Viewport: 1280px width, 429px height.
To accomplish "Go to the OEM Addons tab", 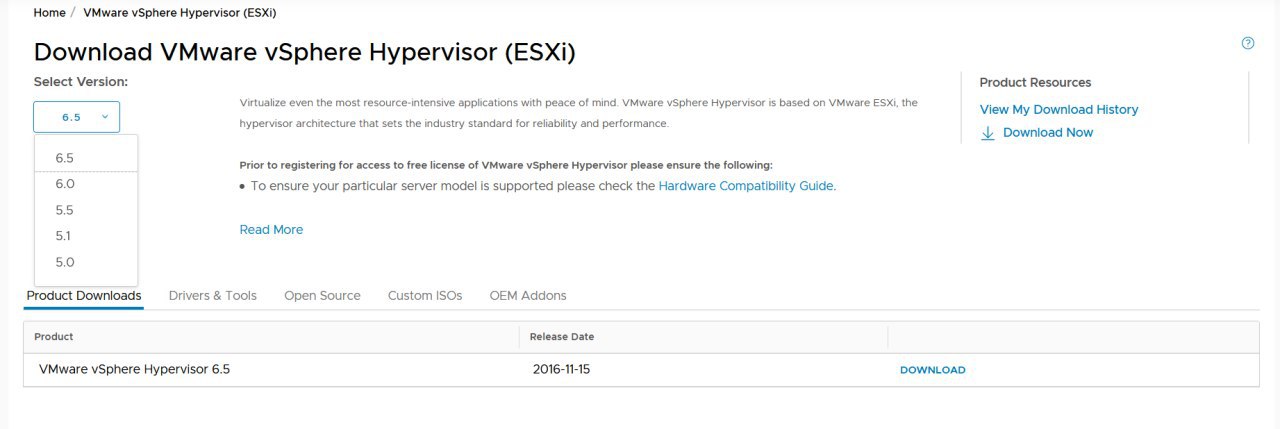I will (x=528, y=296).
